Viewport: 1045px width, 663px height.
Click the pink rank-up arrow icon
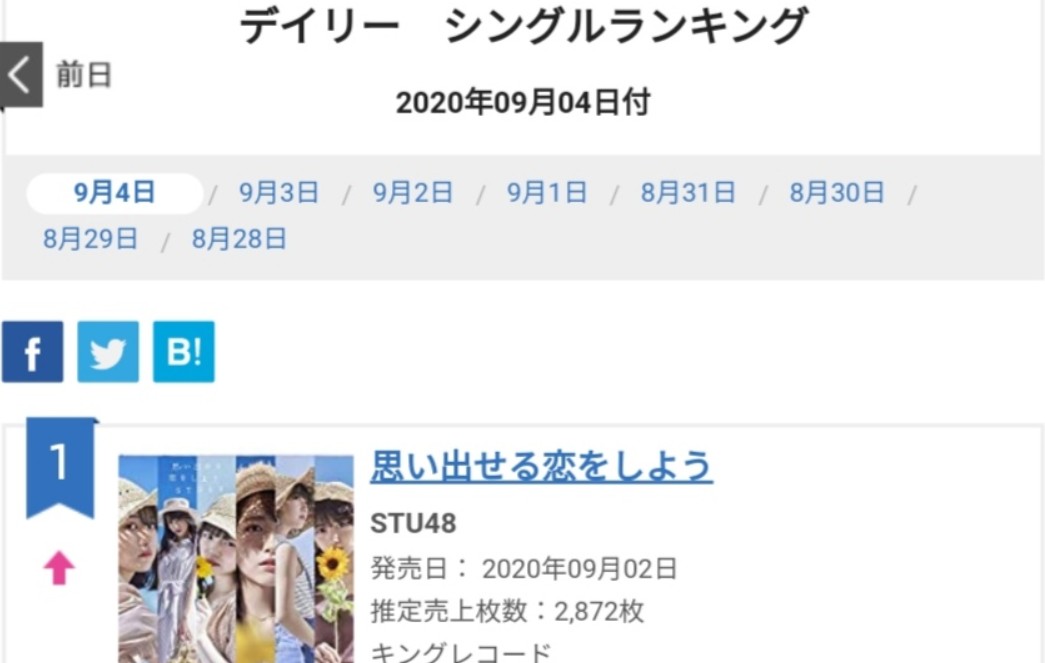59,568
